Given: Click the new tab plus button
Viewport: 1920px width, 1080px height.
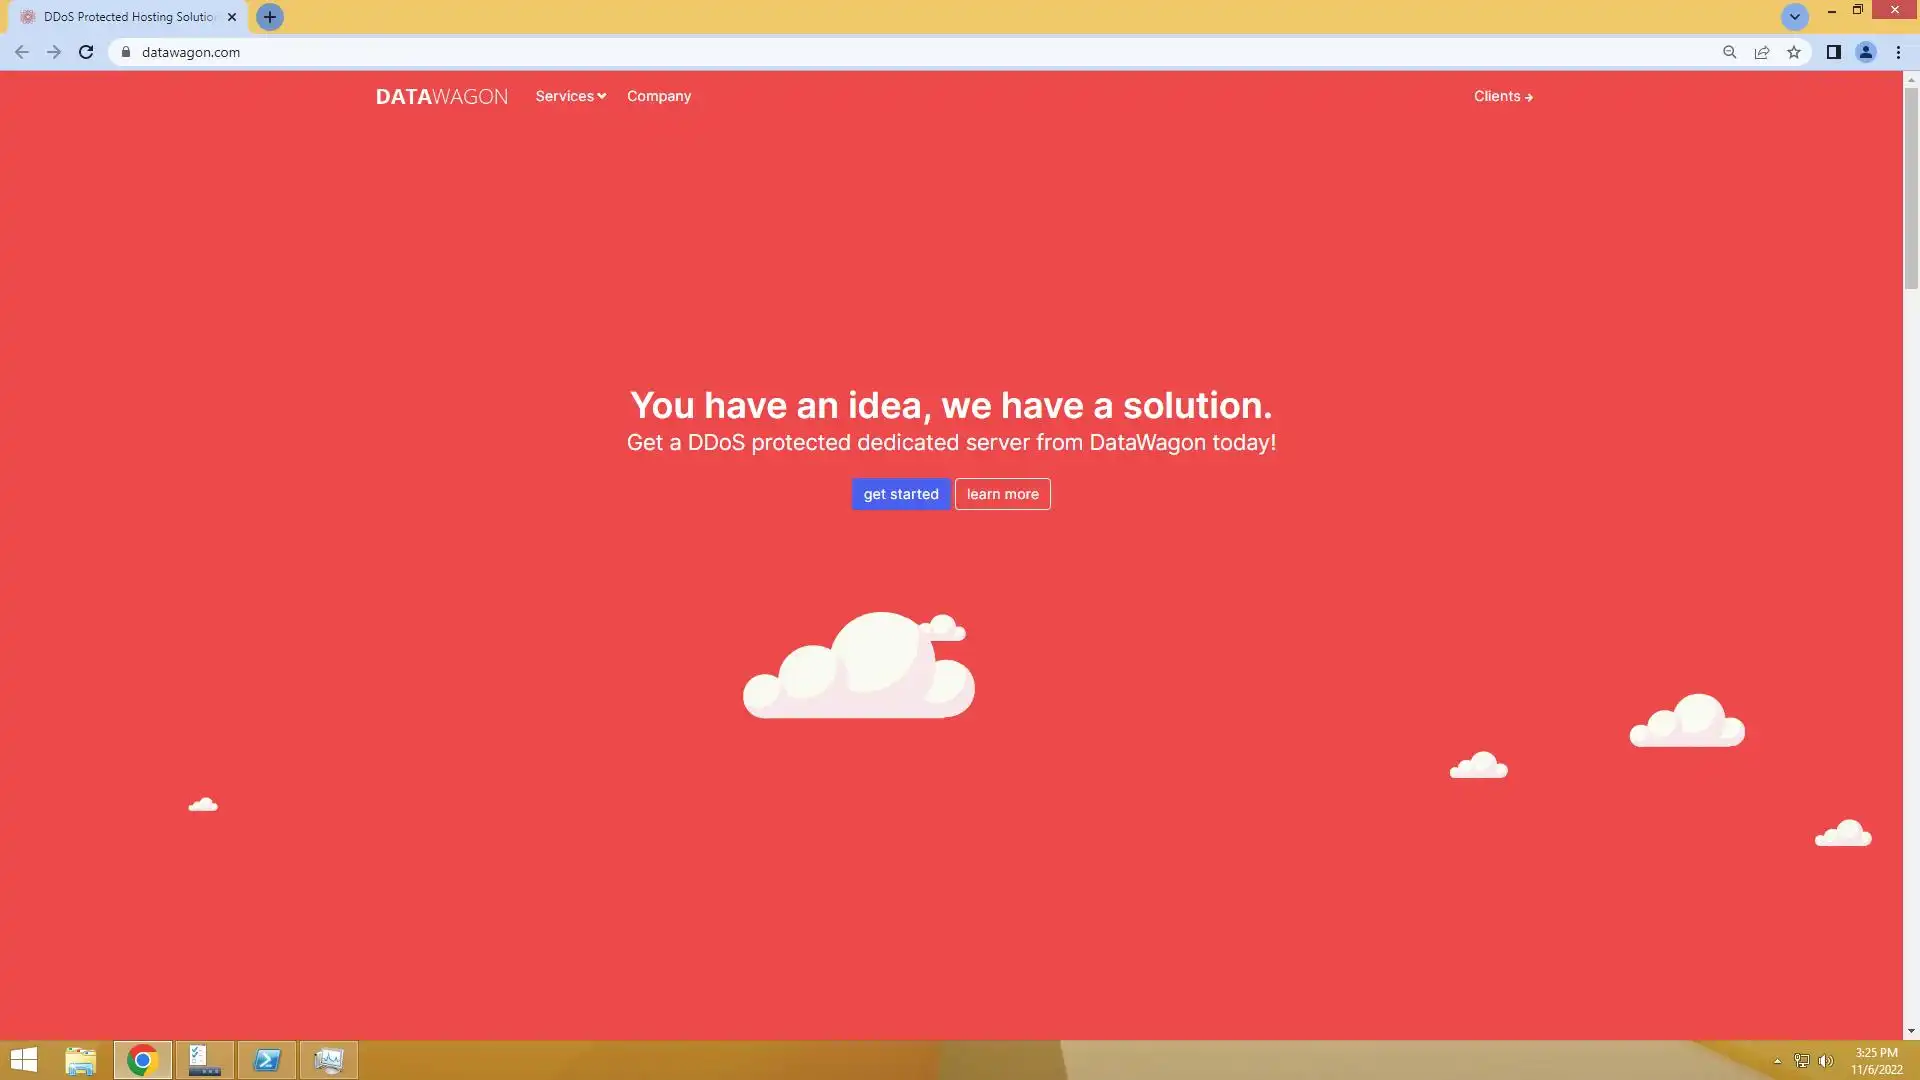Looking at the screenshot, I should click(x=270, y=17).
